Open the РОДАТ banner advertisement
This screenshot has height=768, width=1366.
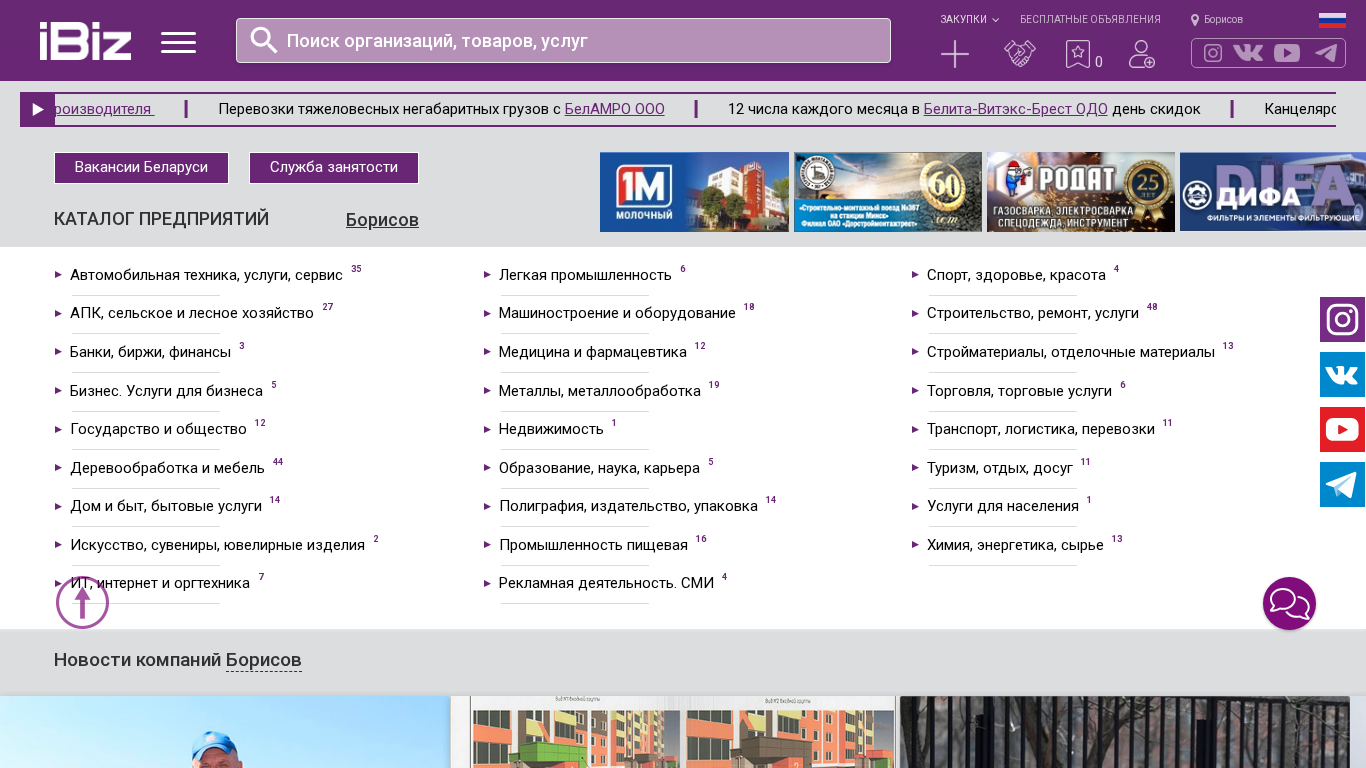1080,192
